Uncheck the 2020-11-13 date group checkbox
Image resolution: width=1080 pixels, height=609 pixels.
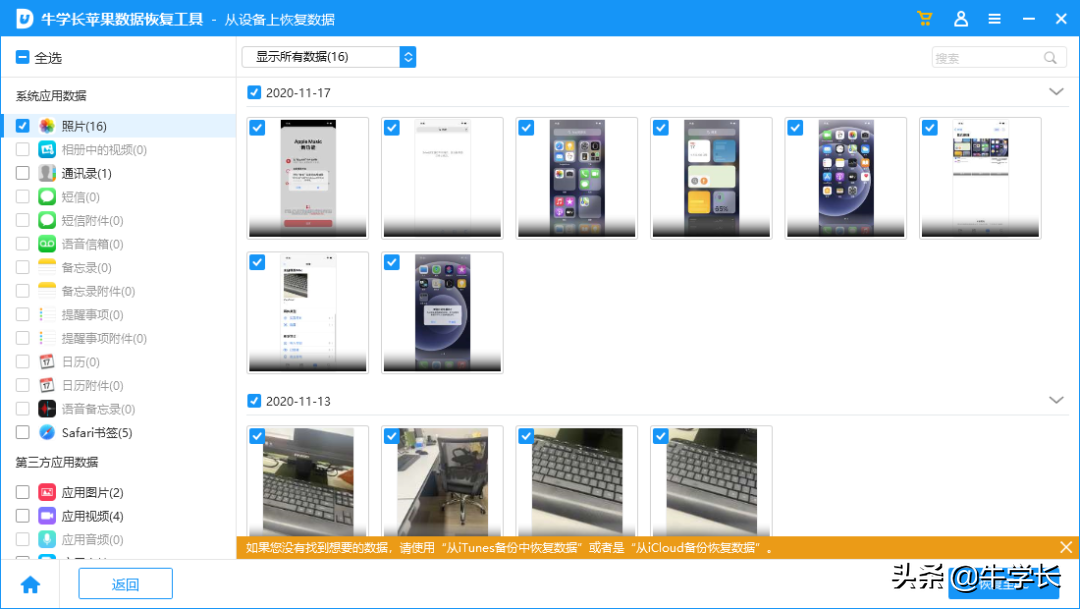pos(254,400)
